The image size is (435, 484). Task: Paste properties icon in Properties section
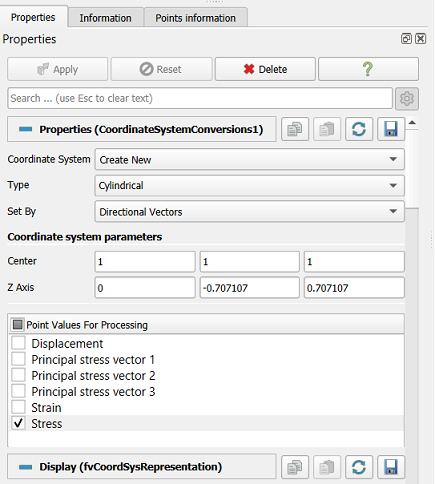tap(327, 129)
